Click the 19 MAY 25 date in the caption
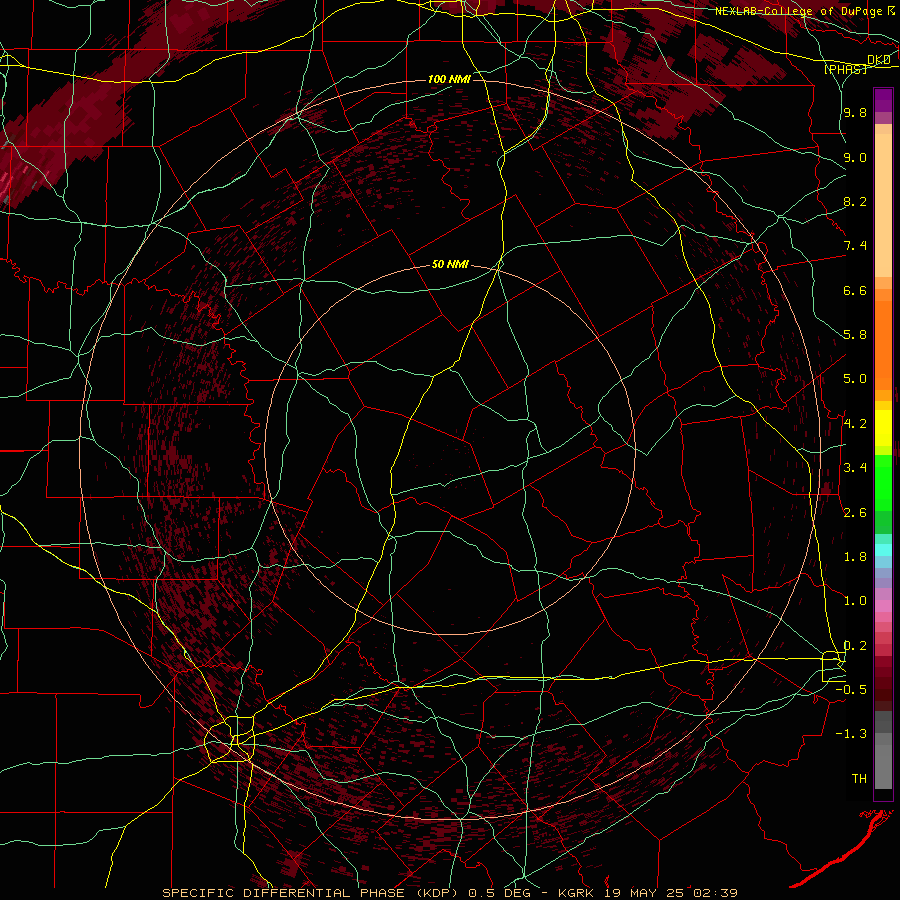Screen dimensions: 900x900 point(642,893)
